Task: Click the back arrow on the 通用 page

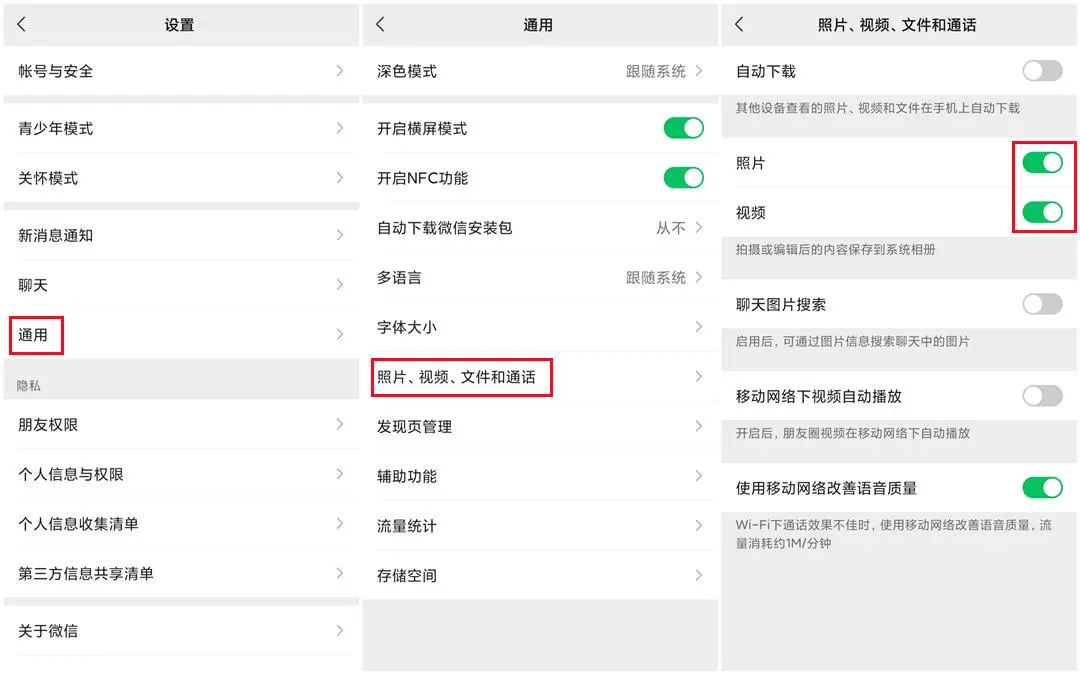Action: coord(382,24)
